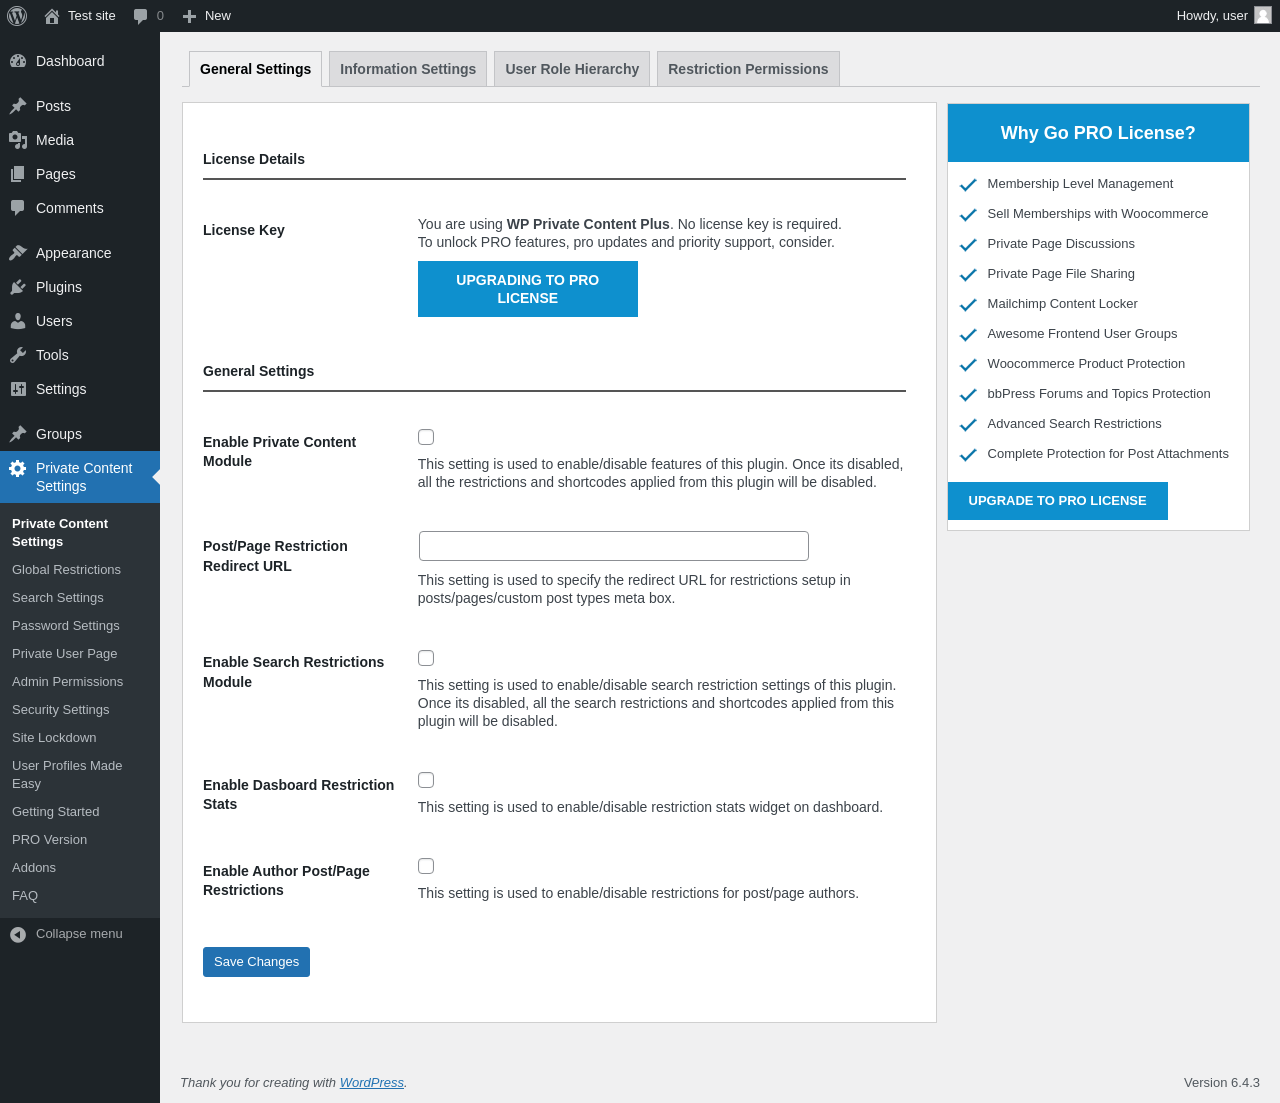
Task: Click Collapse menu text
Action: tap(79, 934)
